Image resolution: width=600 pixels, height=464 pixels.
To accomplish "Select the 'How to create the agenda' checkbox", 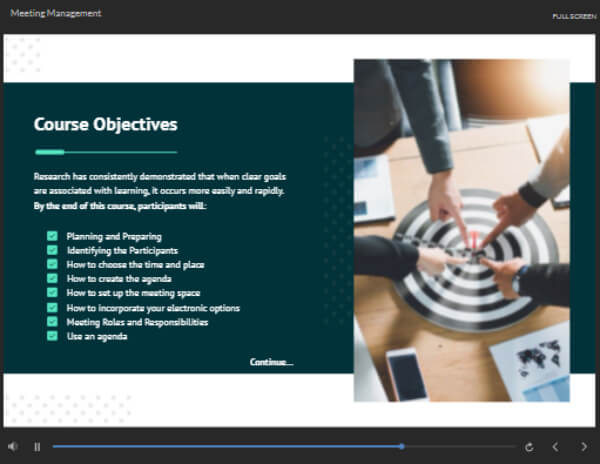I will click(x=51, y=279).
